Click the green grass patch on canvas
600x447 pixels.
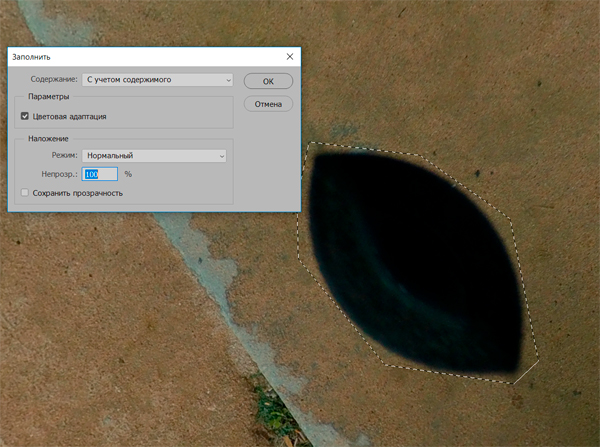(268, 403)
